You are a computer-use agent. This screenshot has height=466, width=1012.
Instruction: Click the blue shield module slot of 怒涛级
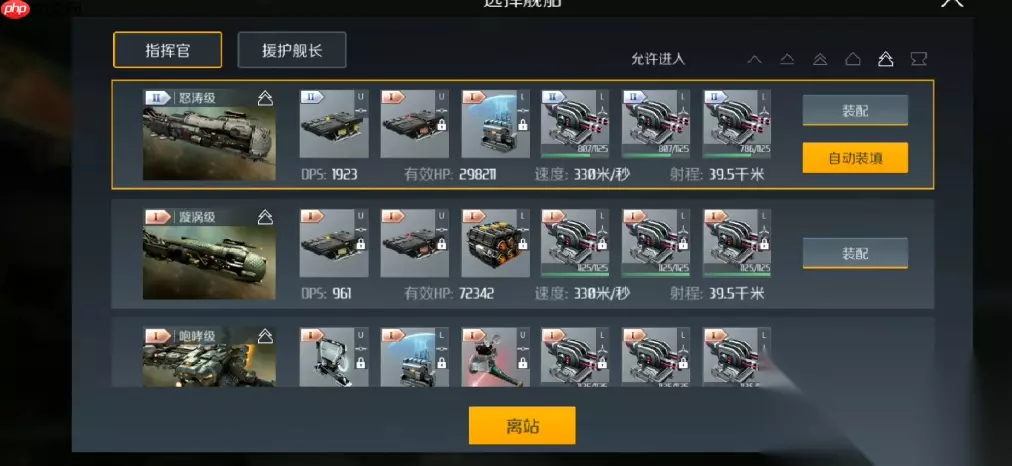pyautogui.click(x=496, y=124)
